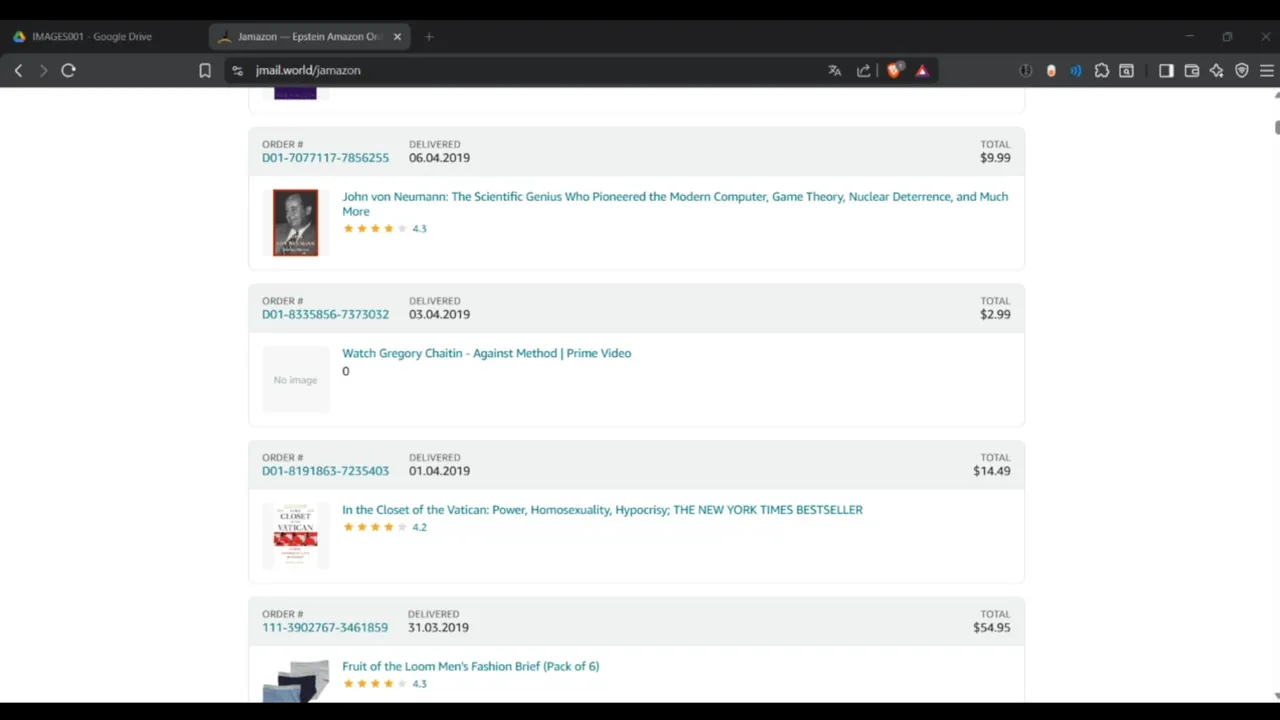Open site settings icon beside the URL
The height and width of the screenshot is (720, 1280).
(x=237, y=71)
